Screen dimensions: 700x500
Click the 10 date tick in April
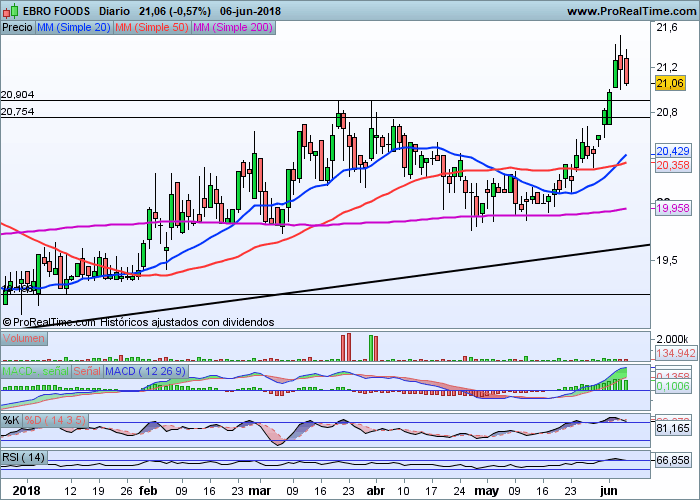point(404,491)
